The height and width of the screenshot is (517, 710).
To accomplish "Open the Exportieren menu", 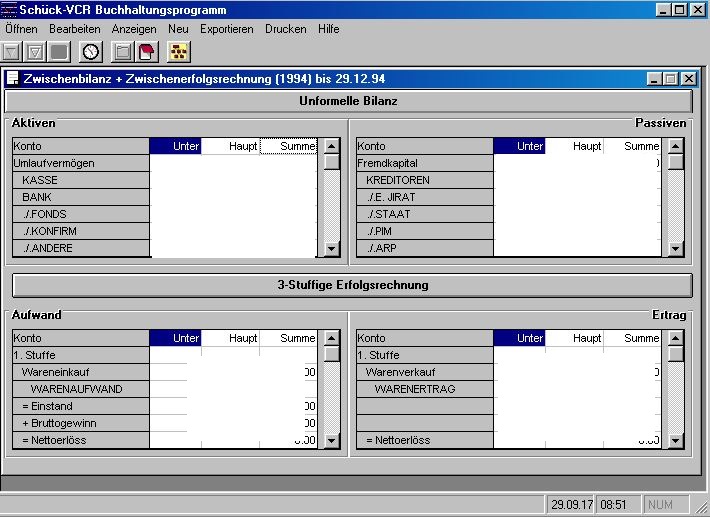I will (x=226, y=29).
